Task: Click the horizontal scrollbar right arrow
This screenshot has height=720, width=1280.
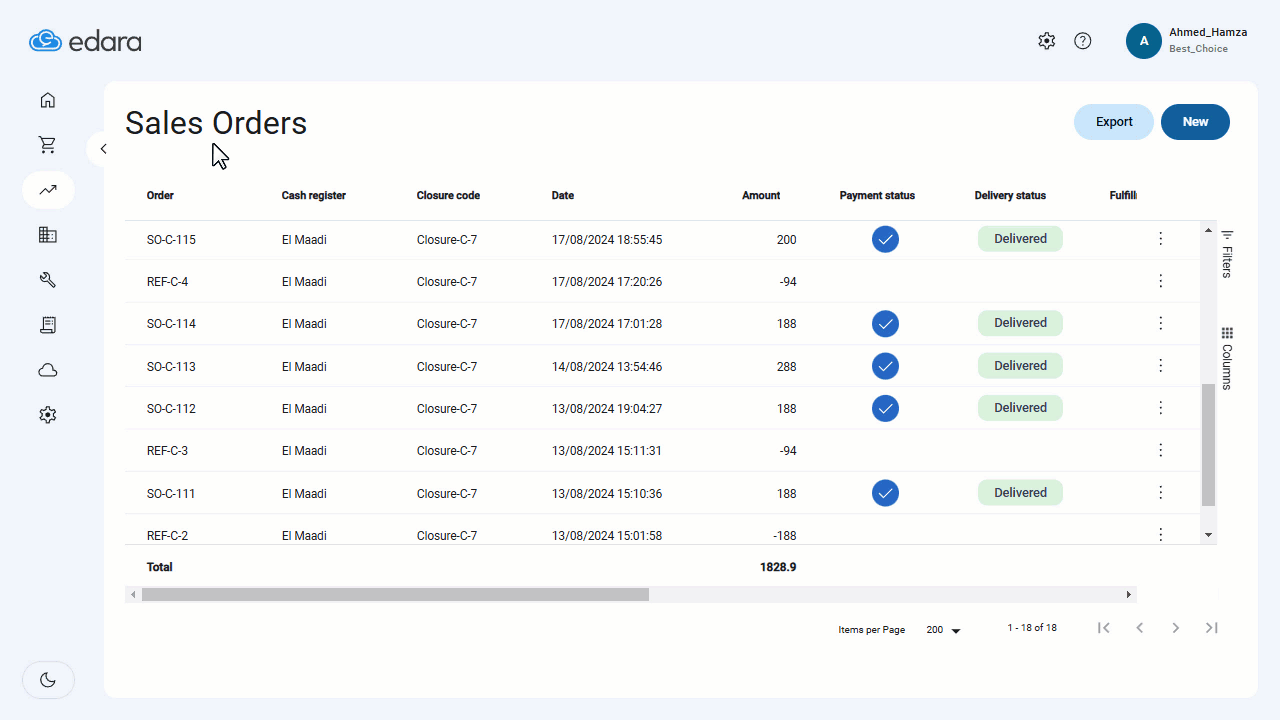Action: [1129, 594]
